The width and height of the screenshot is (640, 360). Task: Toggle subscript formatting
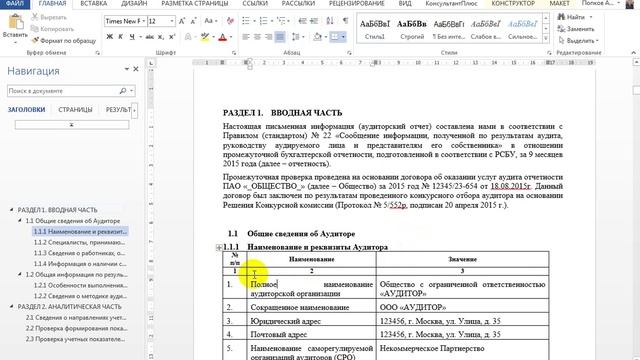coord(161,37)
